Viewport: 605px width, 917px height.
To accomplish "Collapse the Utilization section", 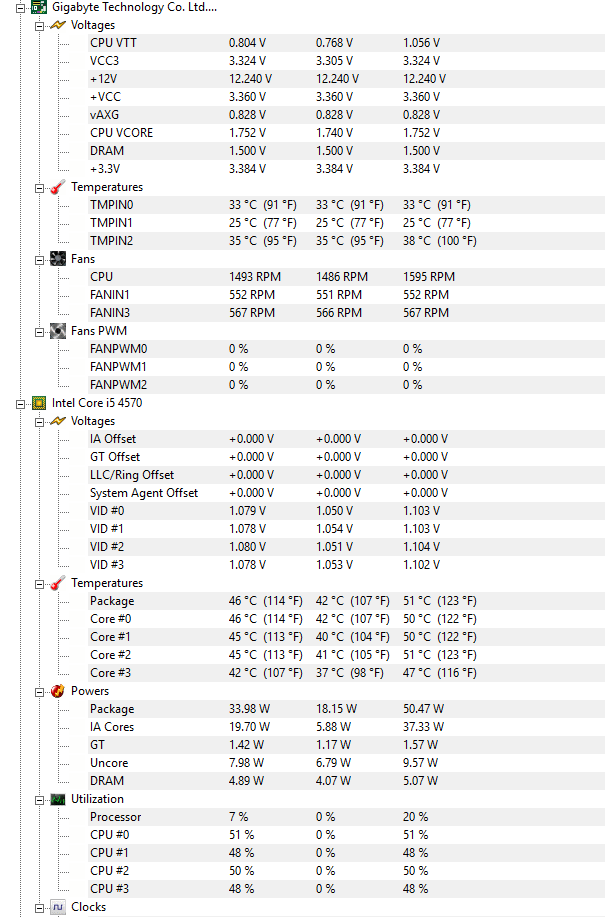I will click(x=39, y=800).
